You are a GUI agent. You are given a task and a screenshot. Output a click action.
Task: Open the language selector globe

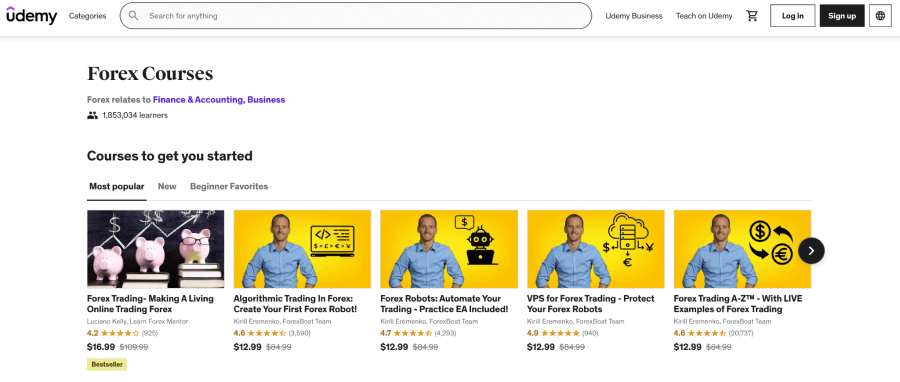point(880,16)
